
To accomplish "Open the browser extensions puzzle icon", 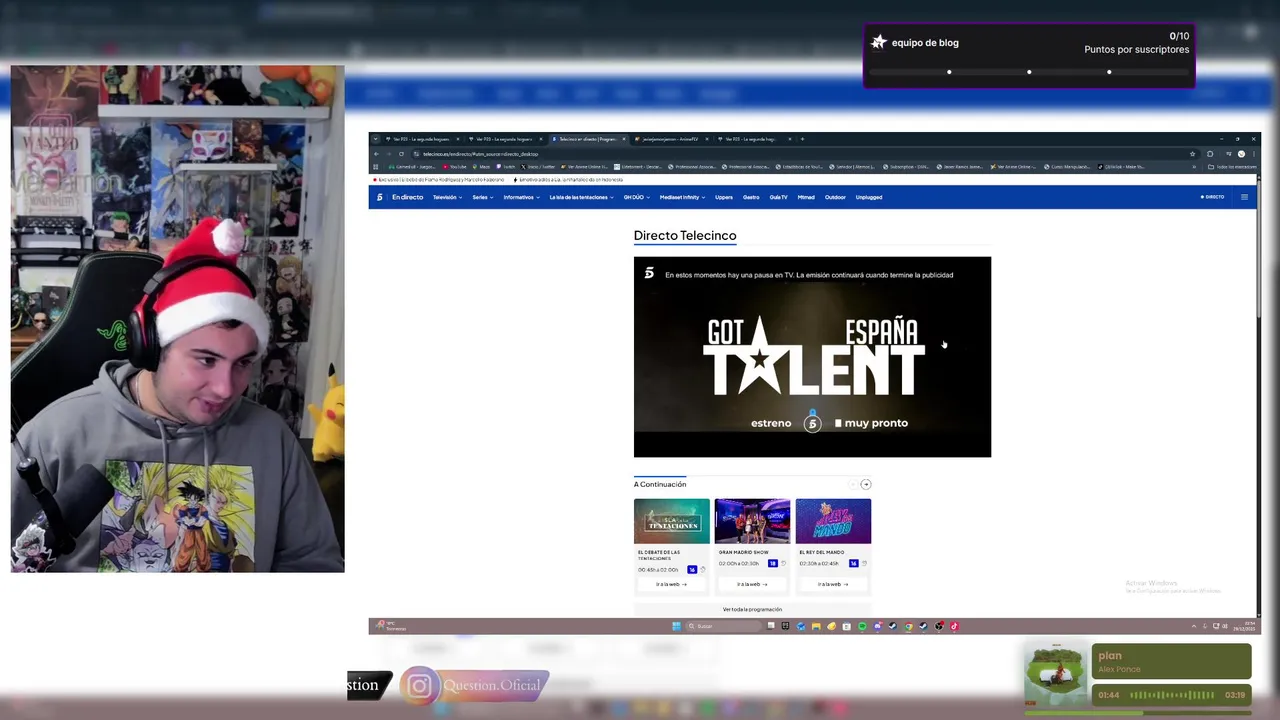I will coord(1210,154).
